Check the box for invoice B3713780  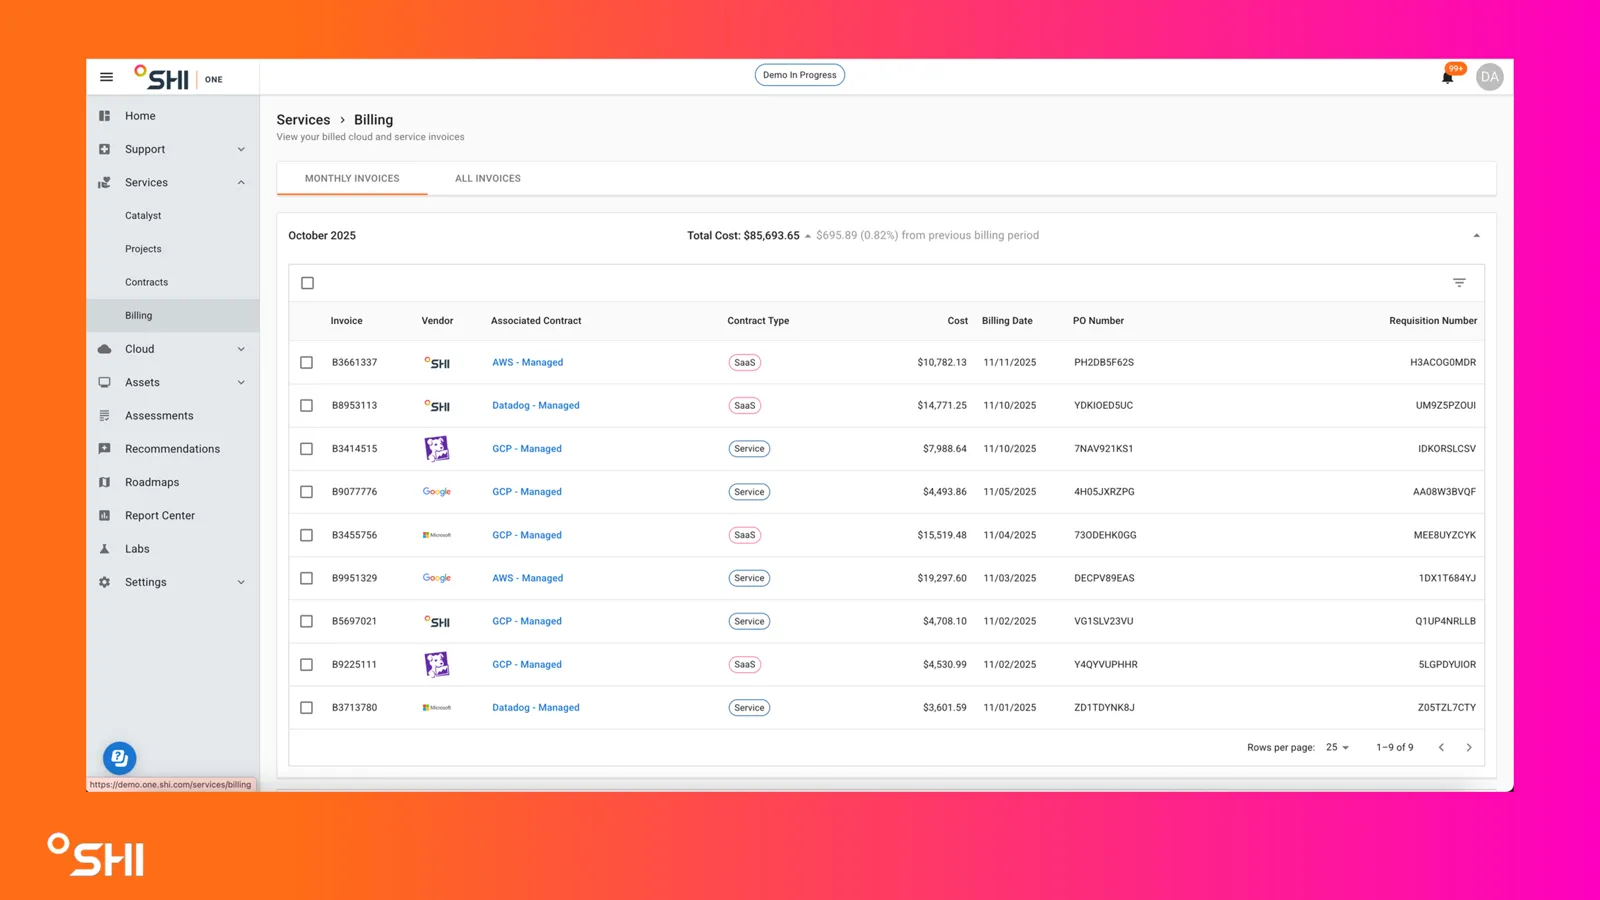pos(307,708)
